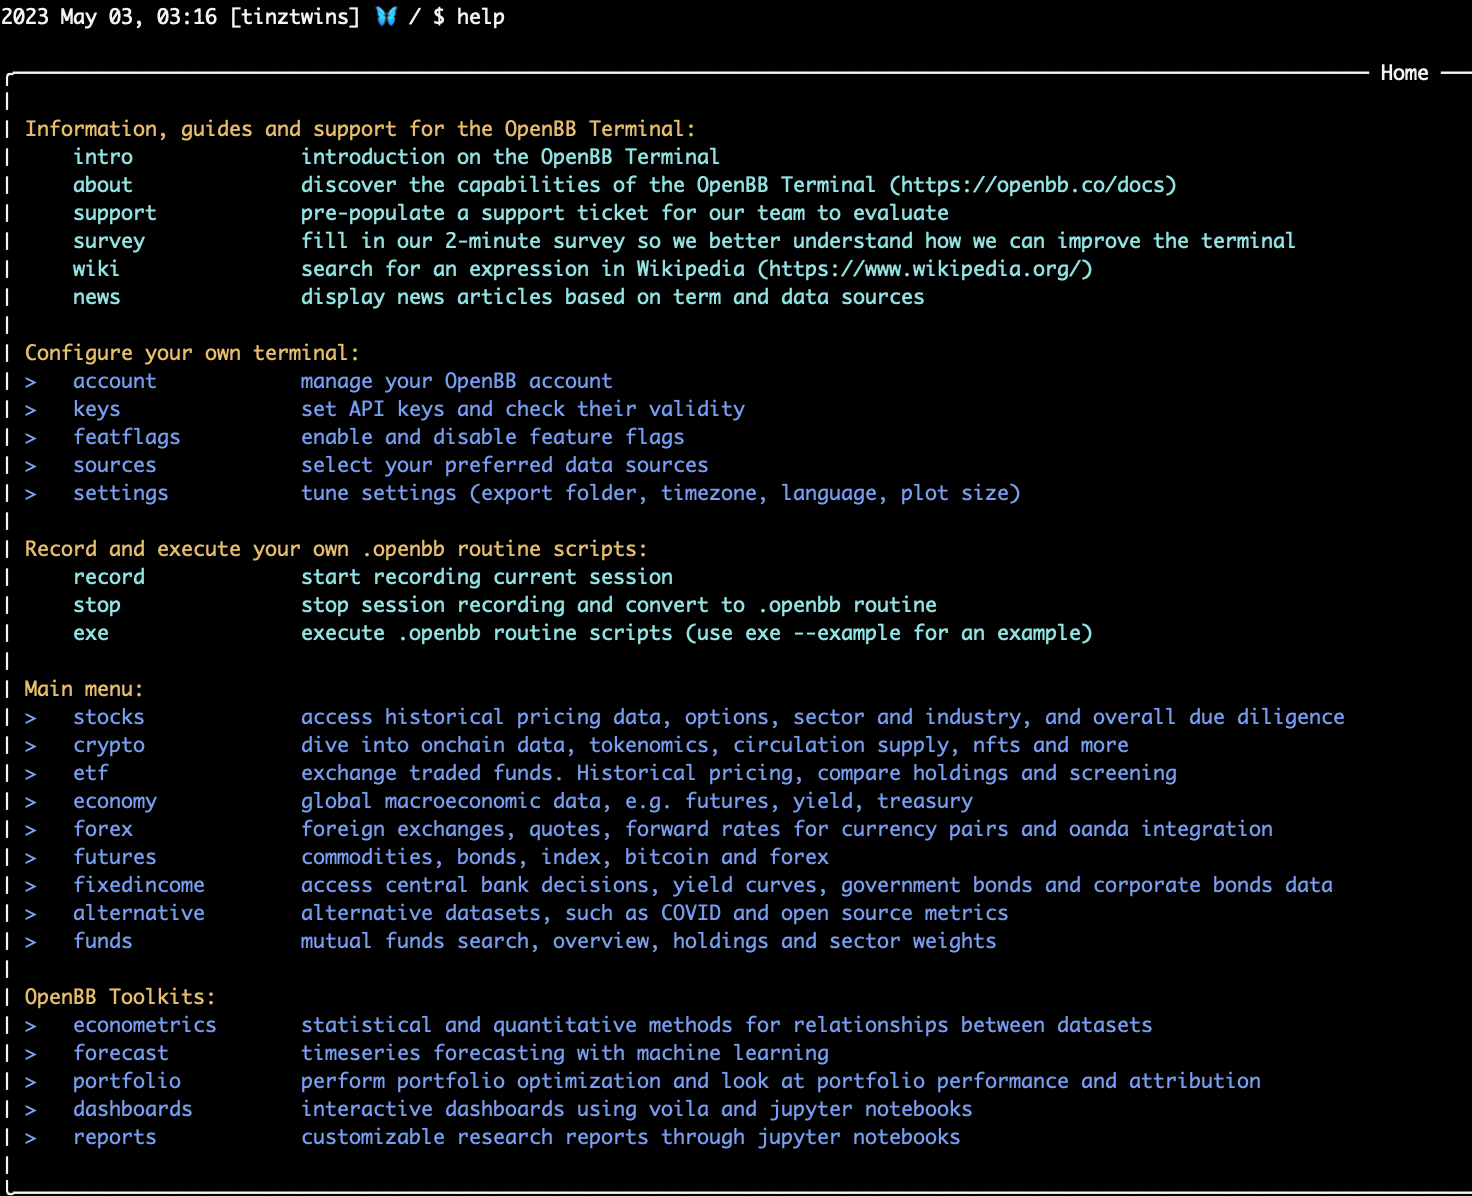The width and height of the screenshot is (1472, 1196).
Task: Click the 'fixedincome' menu entry
Action: 139,885
